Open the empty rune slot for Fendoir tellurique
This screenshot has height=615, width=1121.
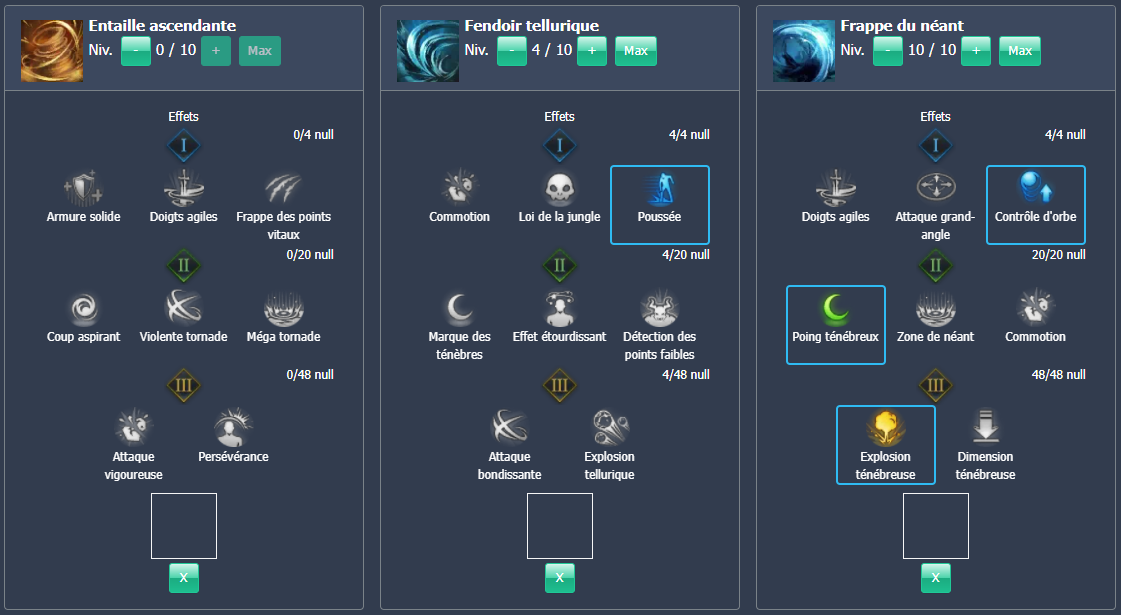(x=559, y=526)
